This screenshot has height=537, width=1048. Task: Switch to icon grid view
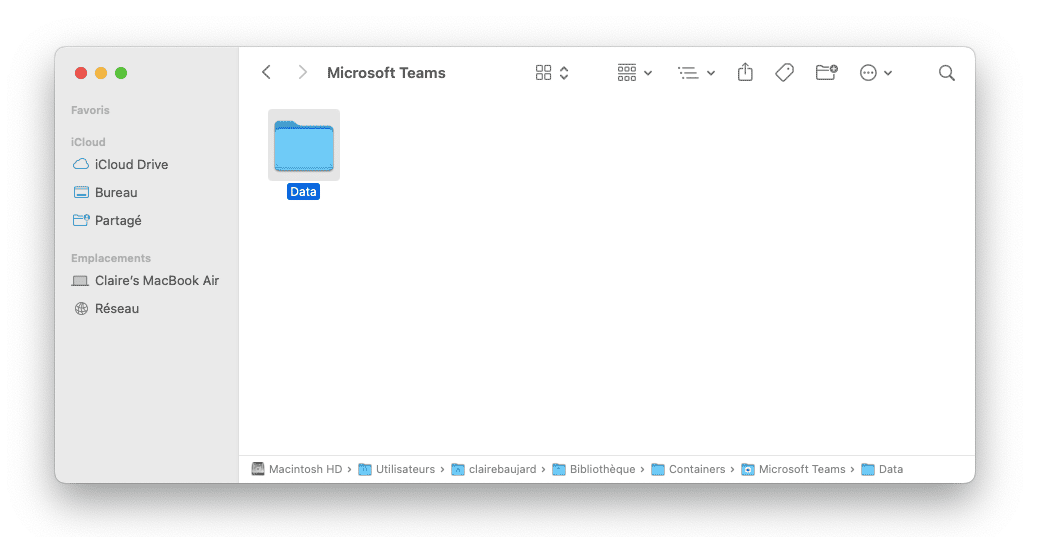(x=543, y=73)
